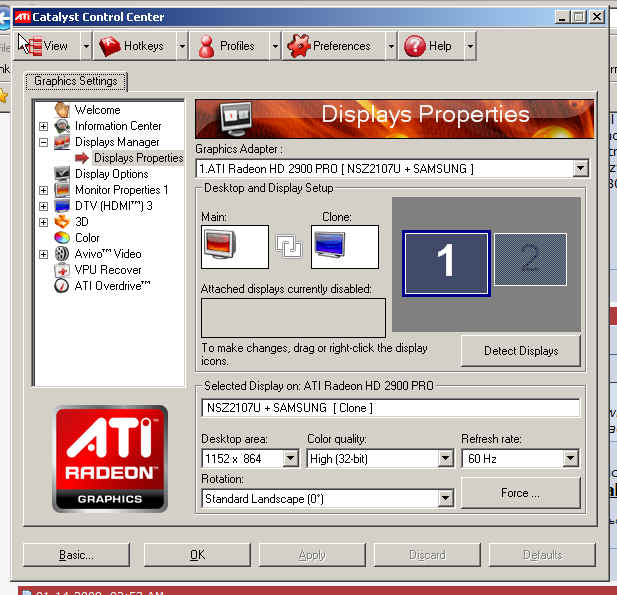Open the View dropdown arrow
This screenshot has width=617, height=595.
tap(86, 46)
